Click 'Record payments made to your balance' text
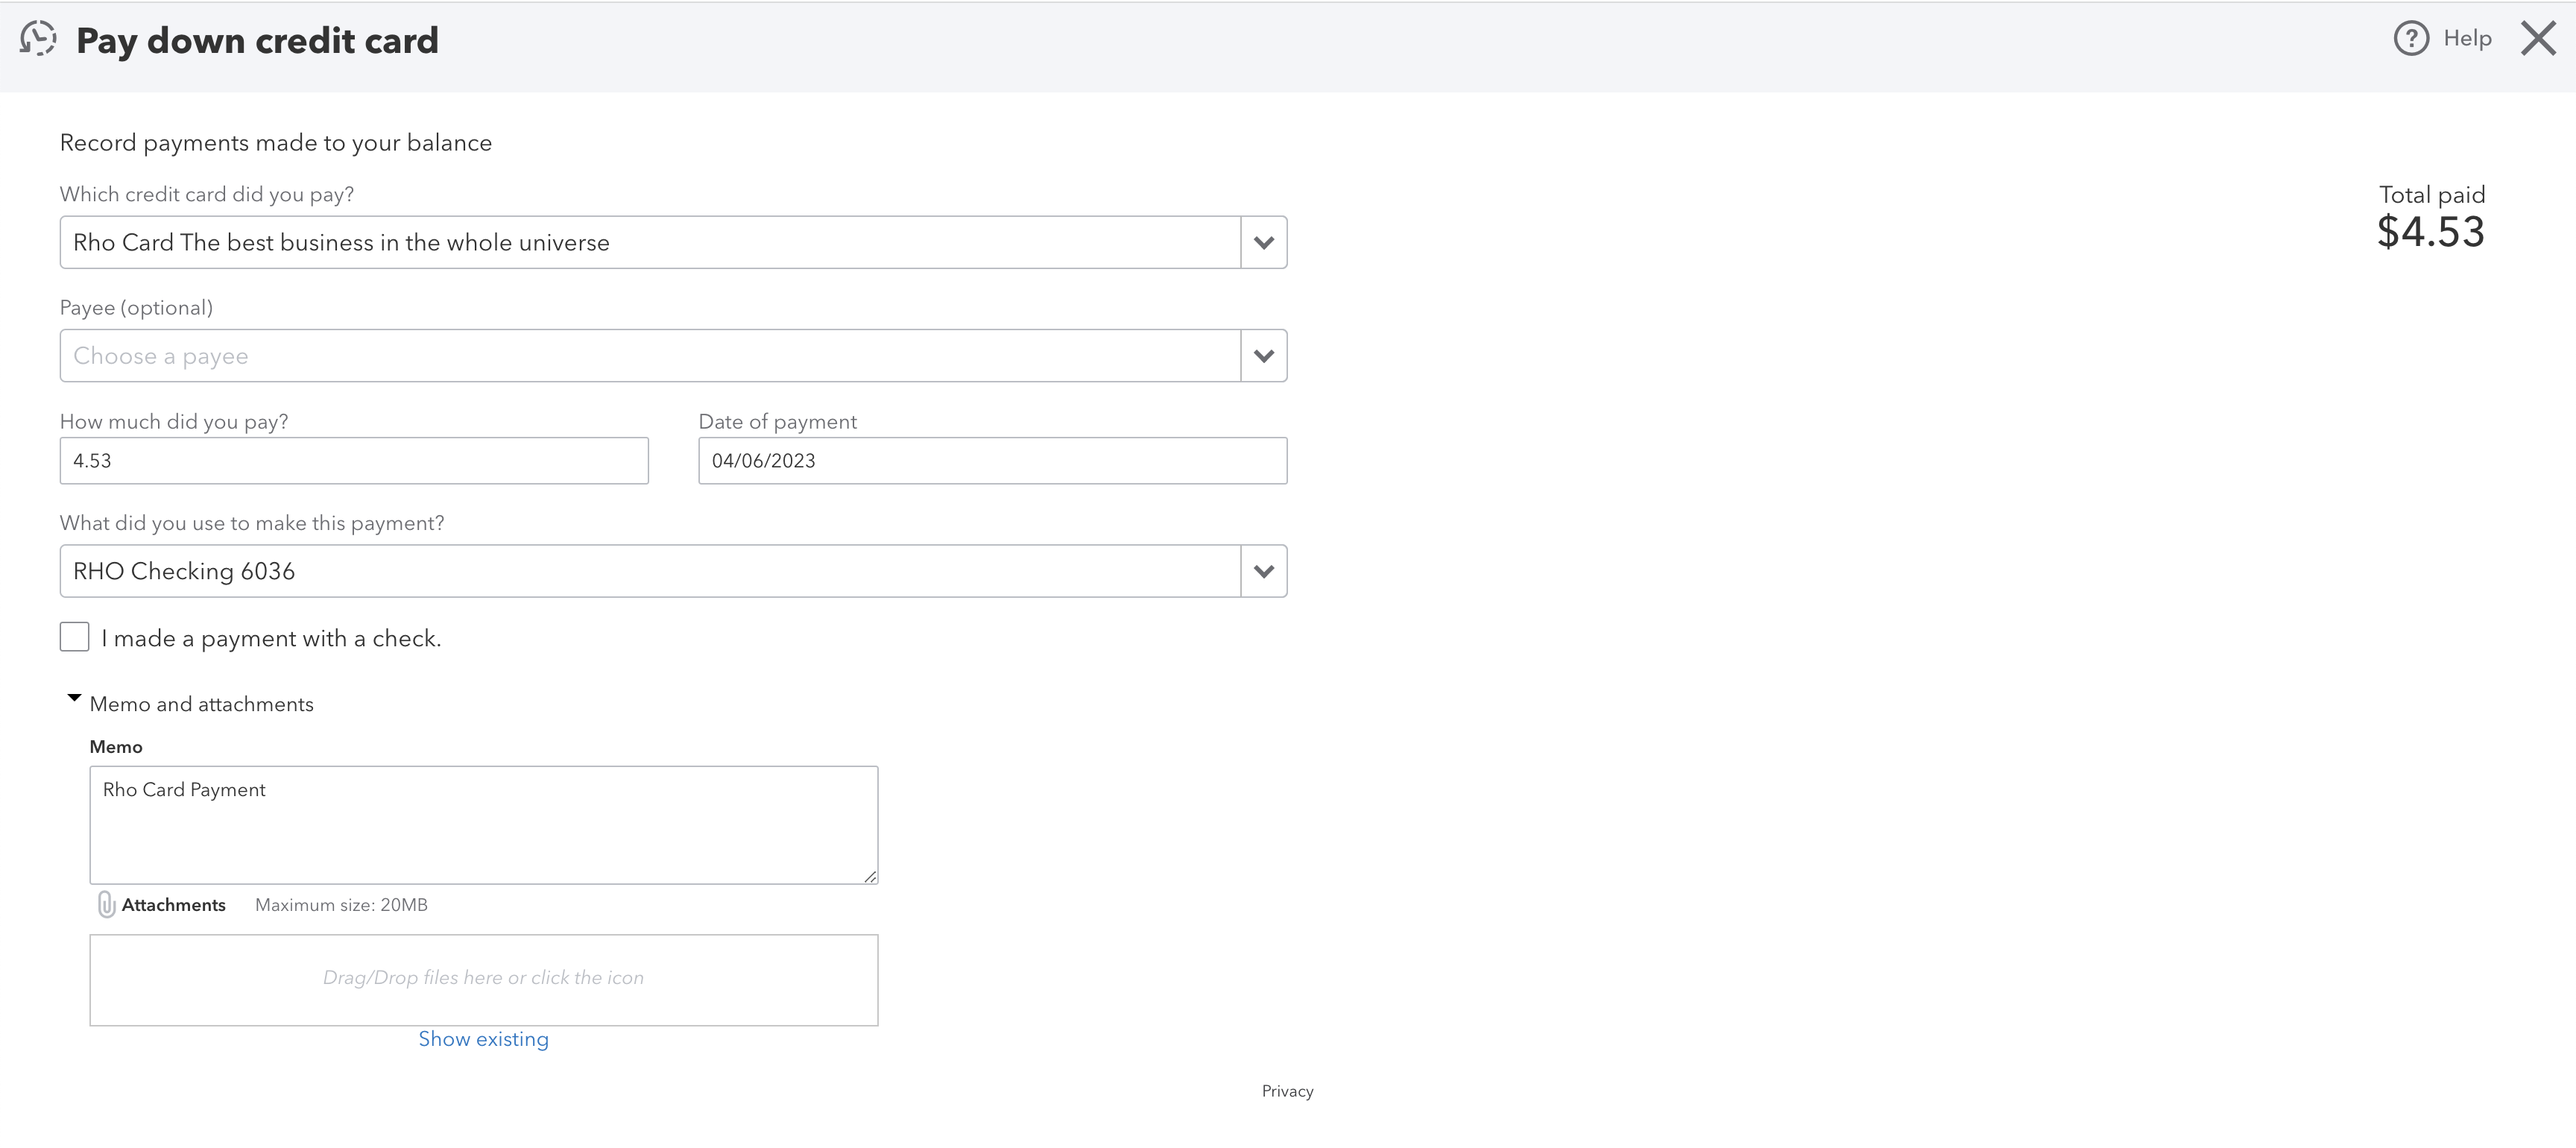Viewport: 2576px width, 1148px height. point(276,143)
